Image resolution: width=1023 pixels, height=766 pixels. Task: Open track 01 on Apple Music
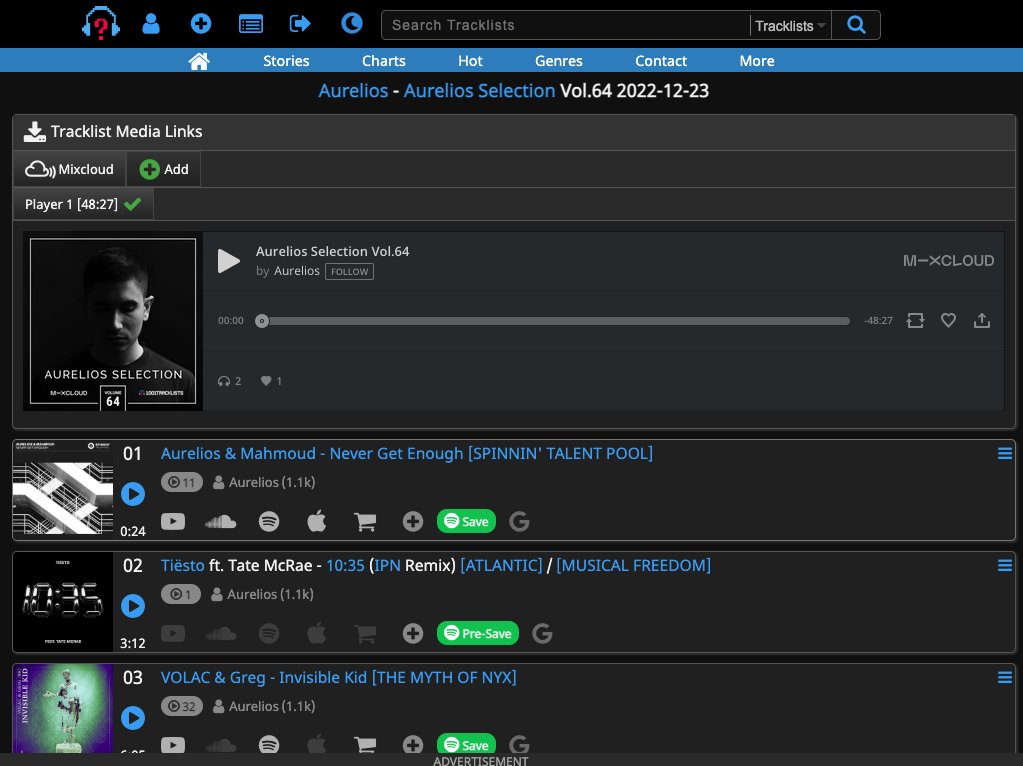point(316,521)
